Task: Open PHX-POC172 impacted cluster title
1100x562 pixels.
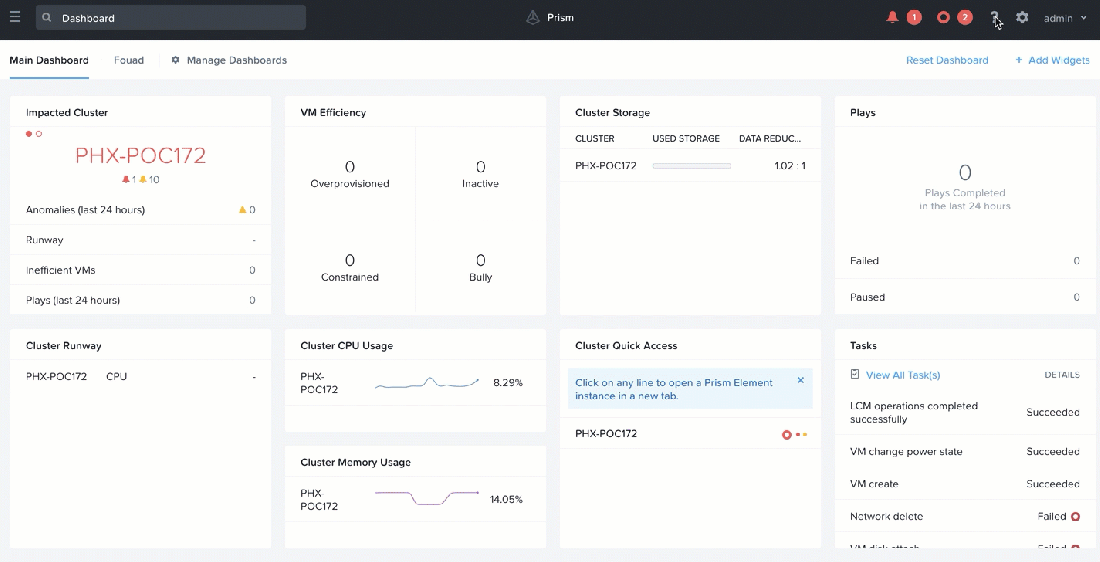Action: (140, 155)
